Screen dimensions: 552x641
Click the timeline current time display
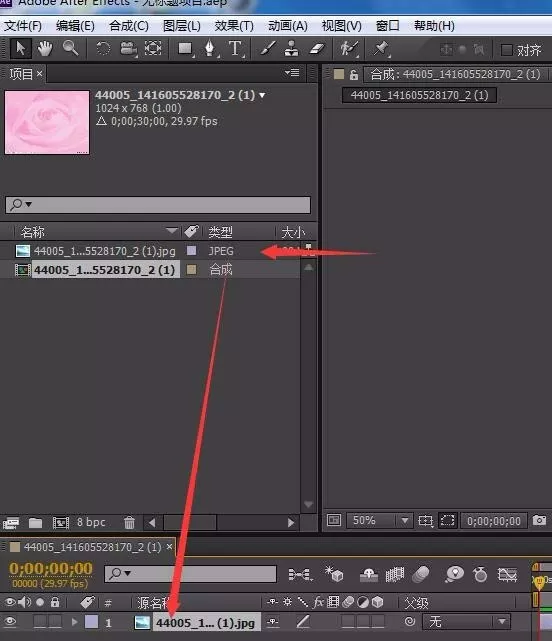[51, 569]
